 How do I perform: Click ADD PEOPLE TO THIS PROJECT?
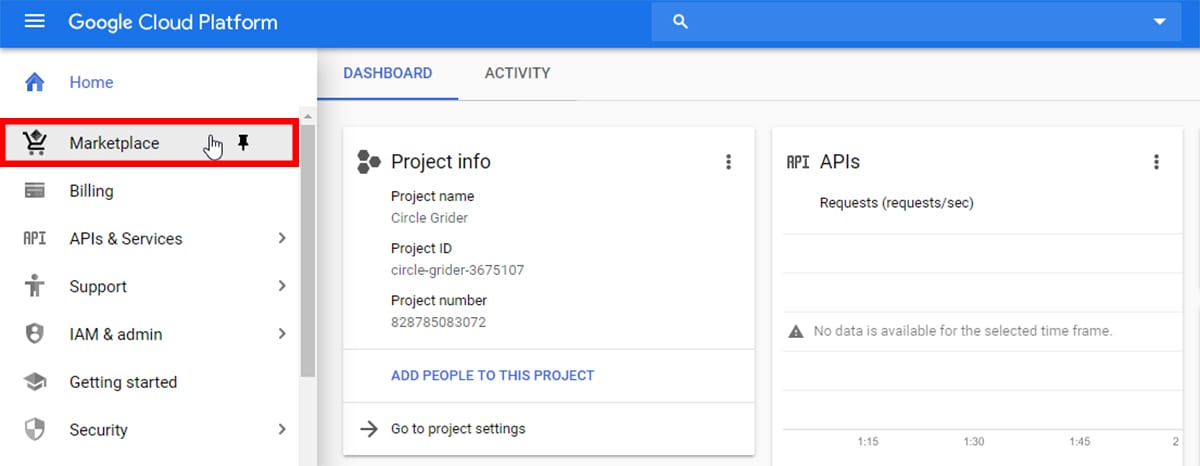pyautogui.click(x=493, y=376)
